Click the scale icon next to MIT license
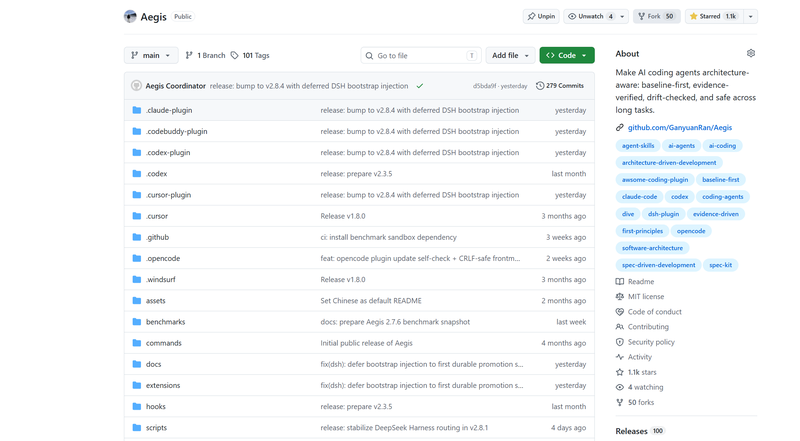 (x=619, y=297)
